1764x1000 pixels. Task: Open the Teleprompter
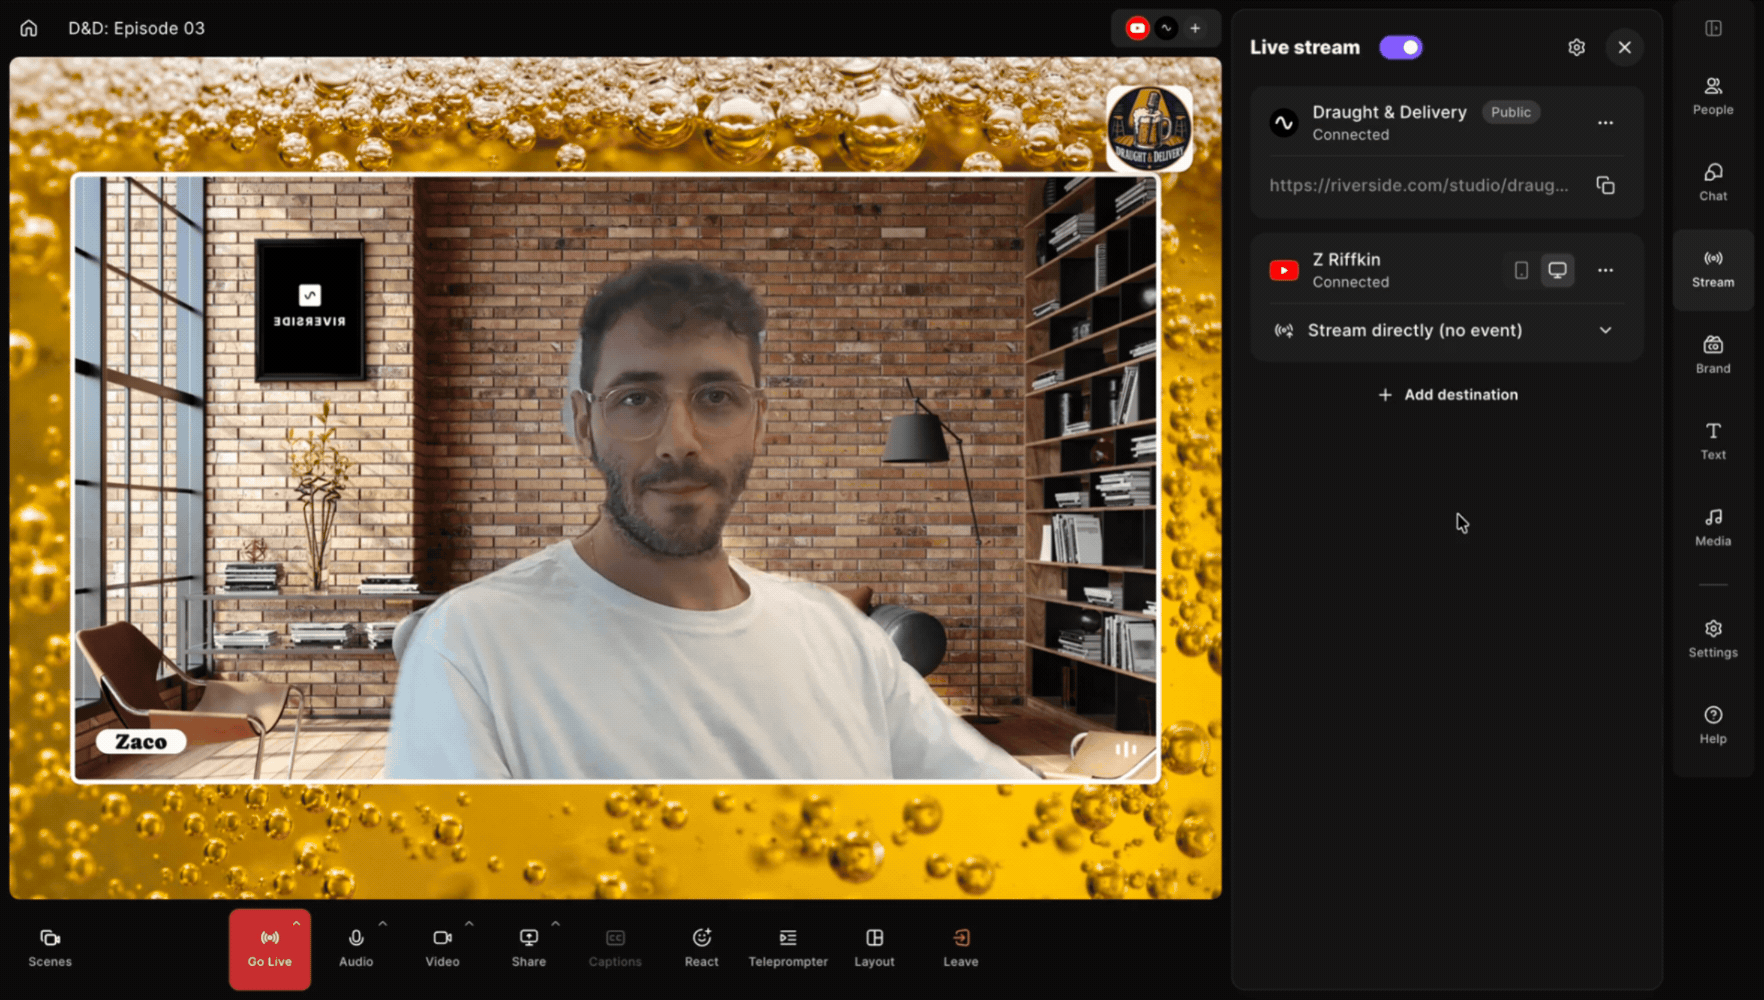(788, 948)
